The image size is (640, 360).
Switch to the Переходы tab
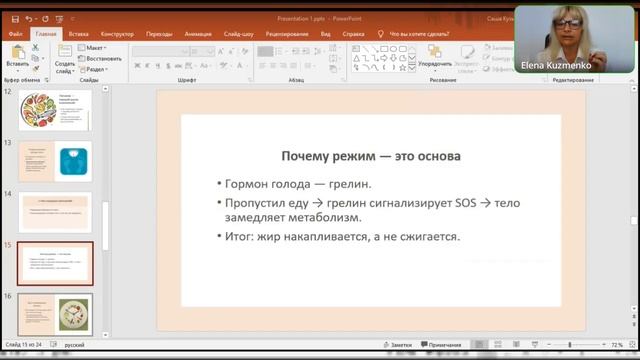(x=159, y=34)
